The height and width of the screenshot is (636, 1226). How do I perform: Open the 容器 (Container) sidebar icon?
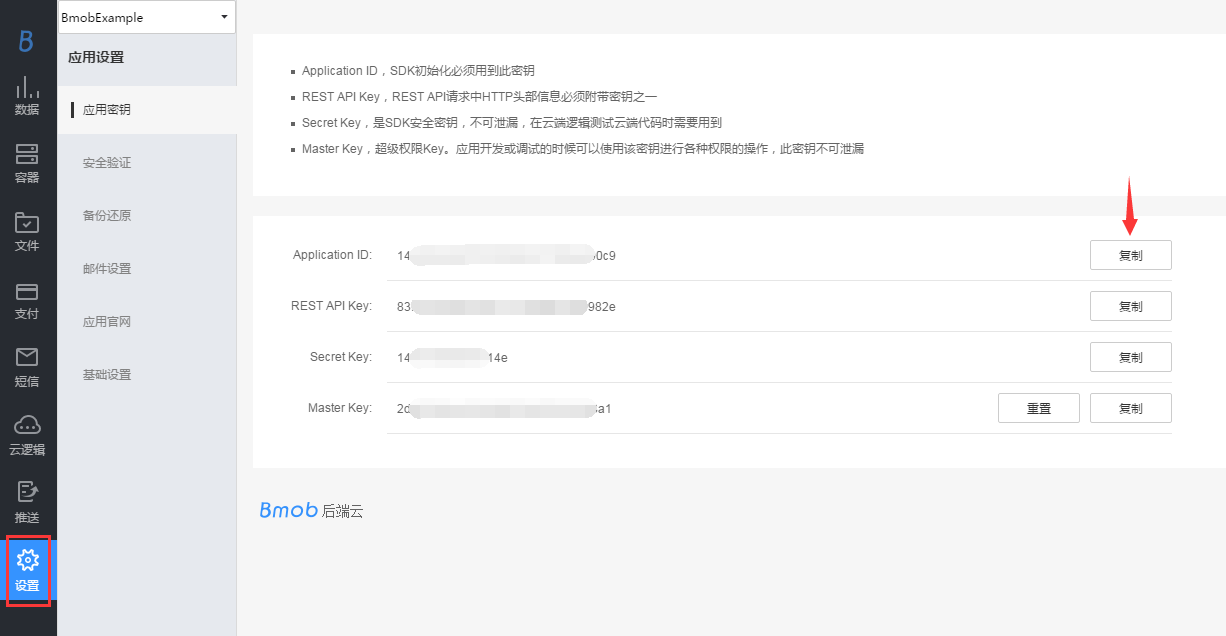[27, 163]
